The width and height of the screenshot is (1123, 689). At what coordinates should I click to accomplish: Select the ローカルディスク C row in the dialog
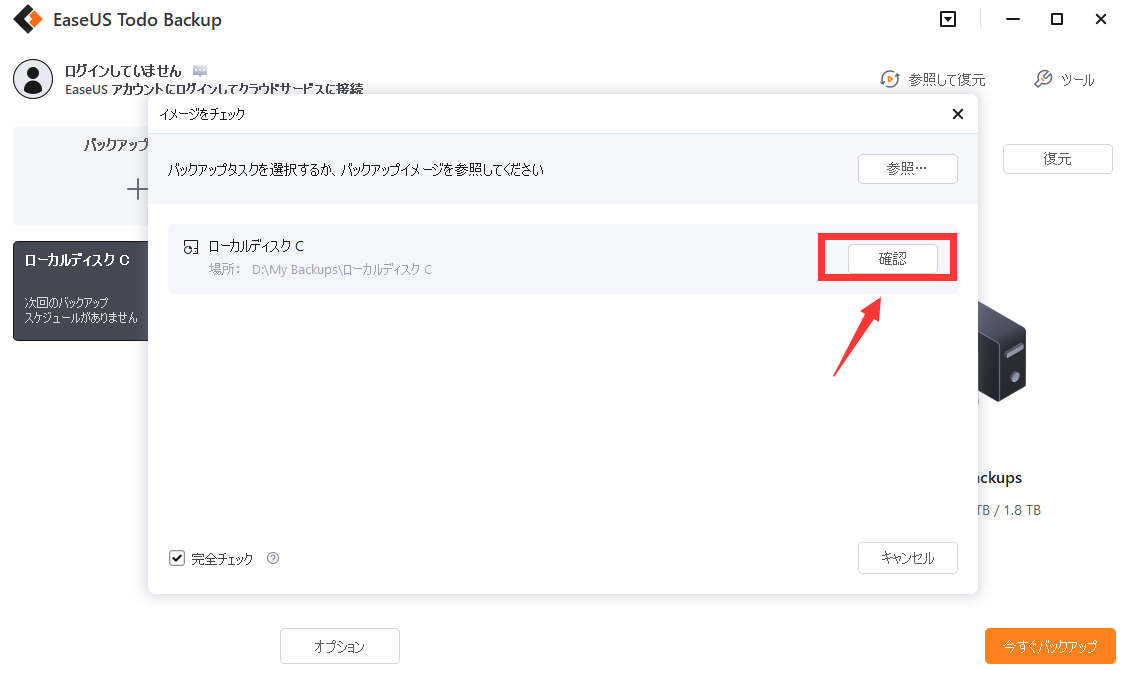500,258
